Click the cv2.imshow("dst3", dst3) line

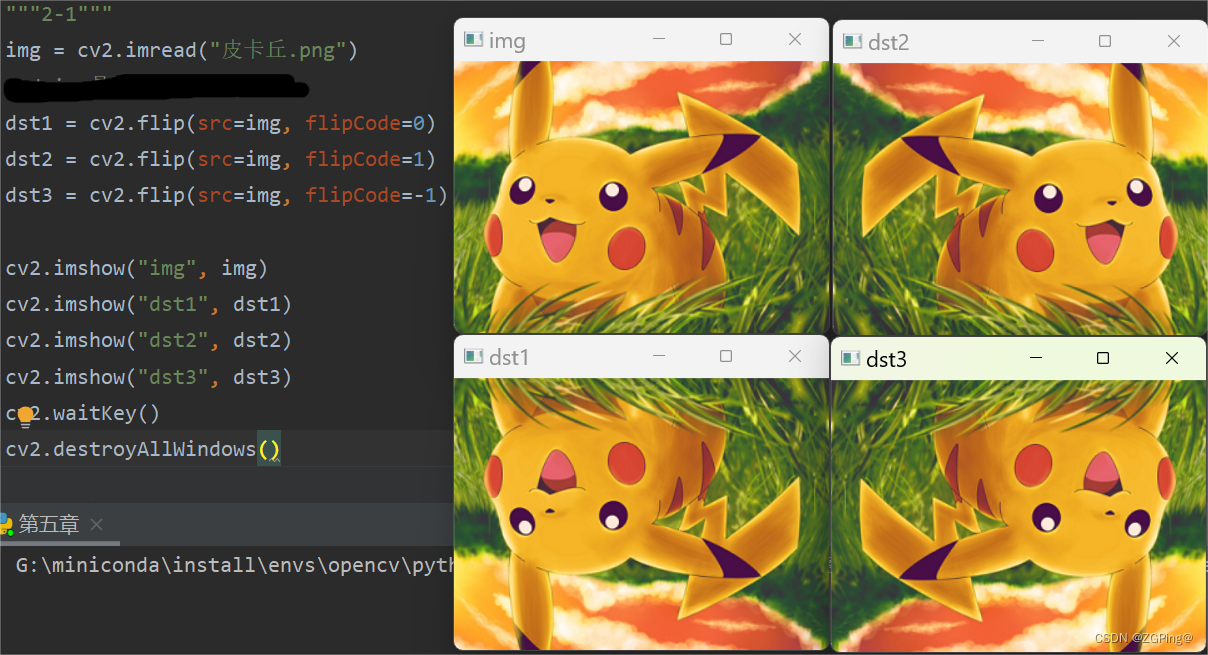click(149, 377)
